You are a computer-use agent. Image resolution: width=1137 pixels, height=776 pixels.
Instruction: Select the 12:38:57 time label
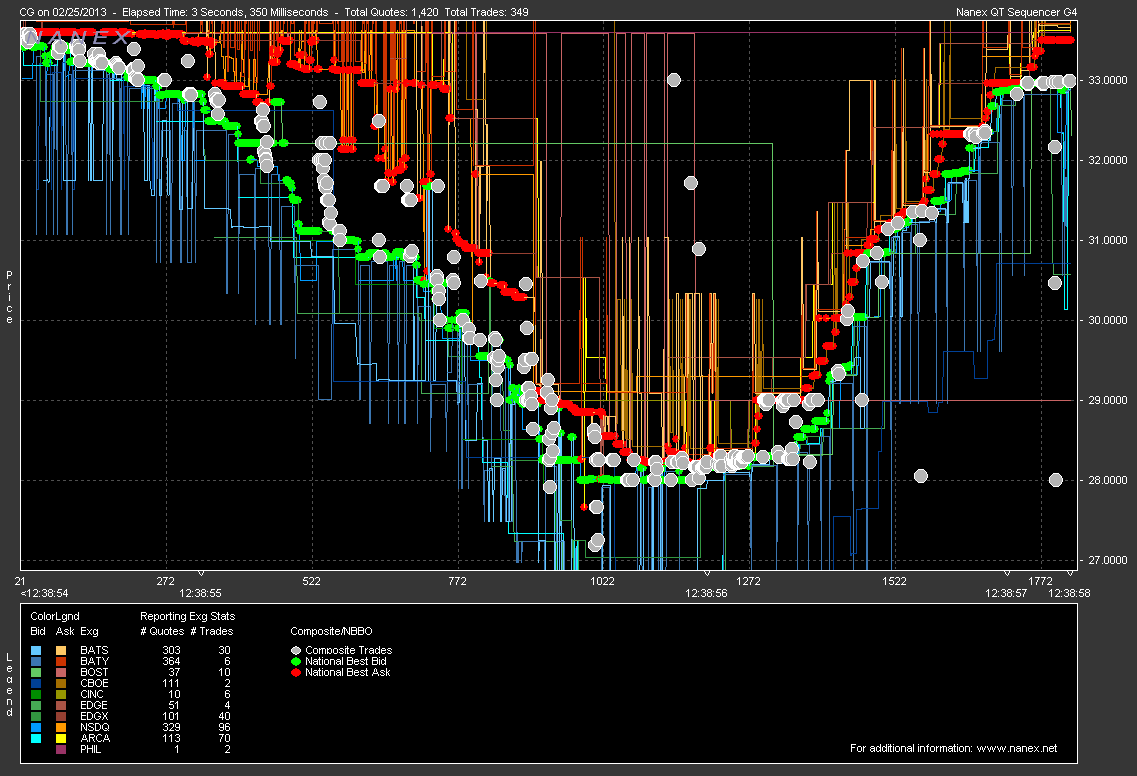pos(1006,593)
